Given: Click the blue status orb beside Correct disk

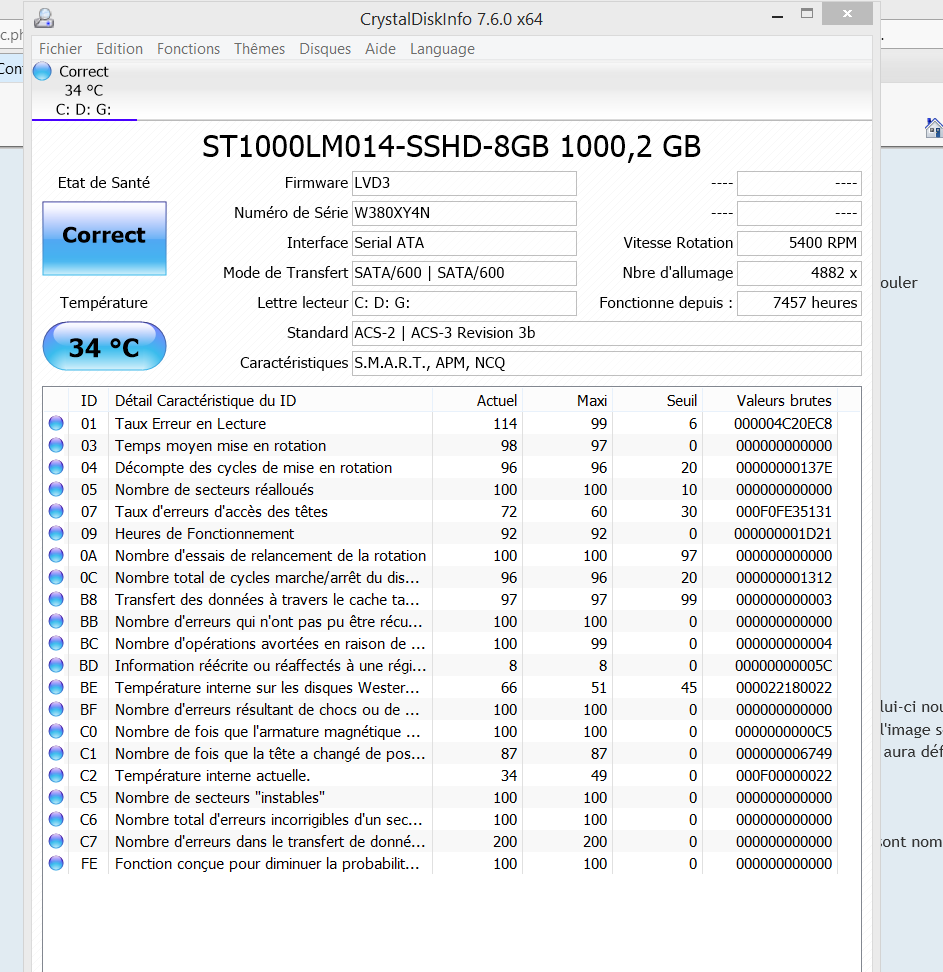Looking at the screenshot, I should coord(42,71).
